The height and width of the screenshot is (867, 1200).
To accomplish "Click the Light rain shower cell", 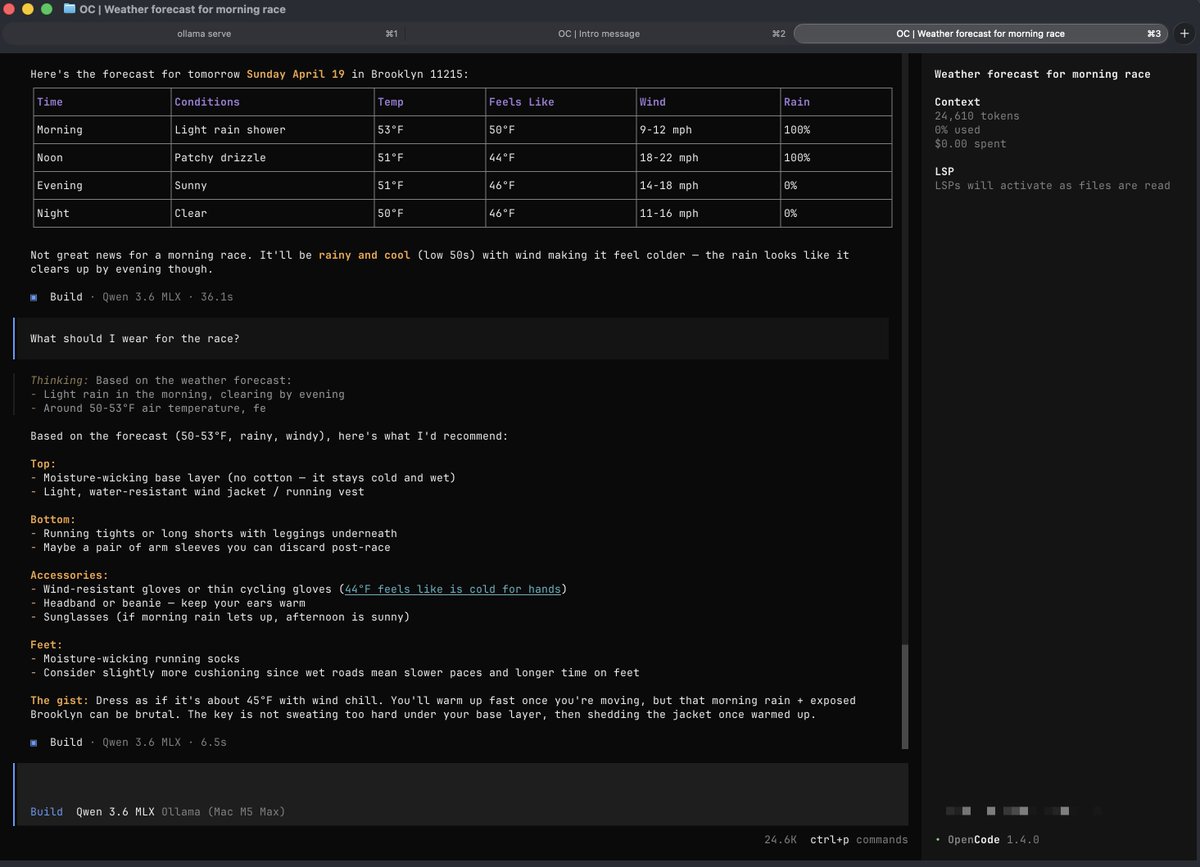I will click(230, 130).
